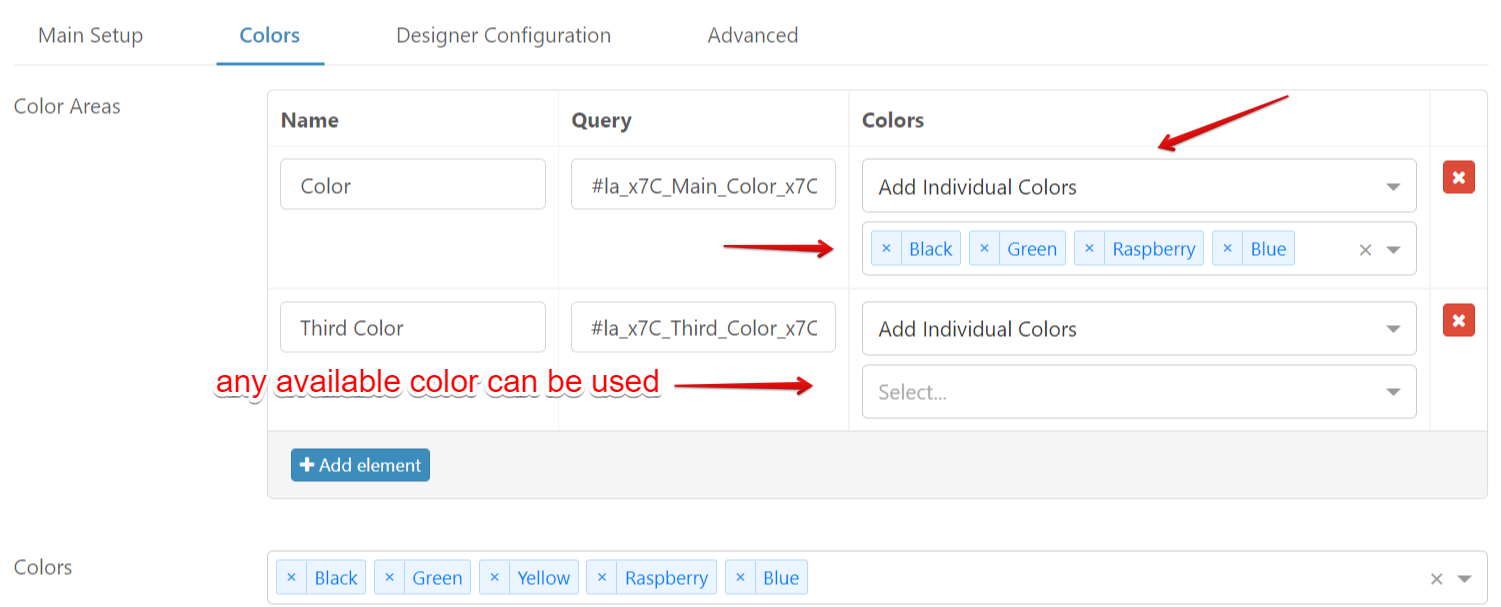
Task: Expand bottom Colors field dropdown arrow
Action: point(1465,579)
